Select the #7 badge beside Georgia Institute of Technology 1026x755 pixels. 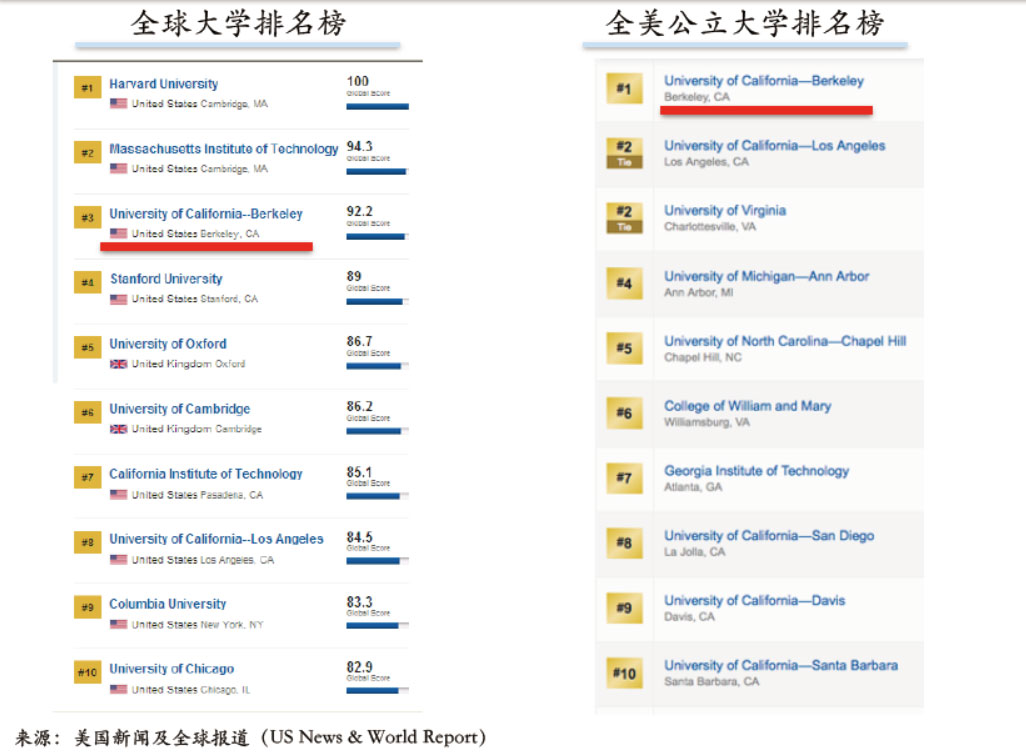624,478
